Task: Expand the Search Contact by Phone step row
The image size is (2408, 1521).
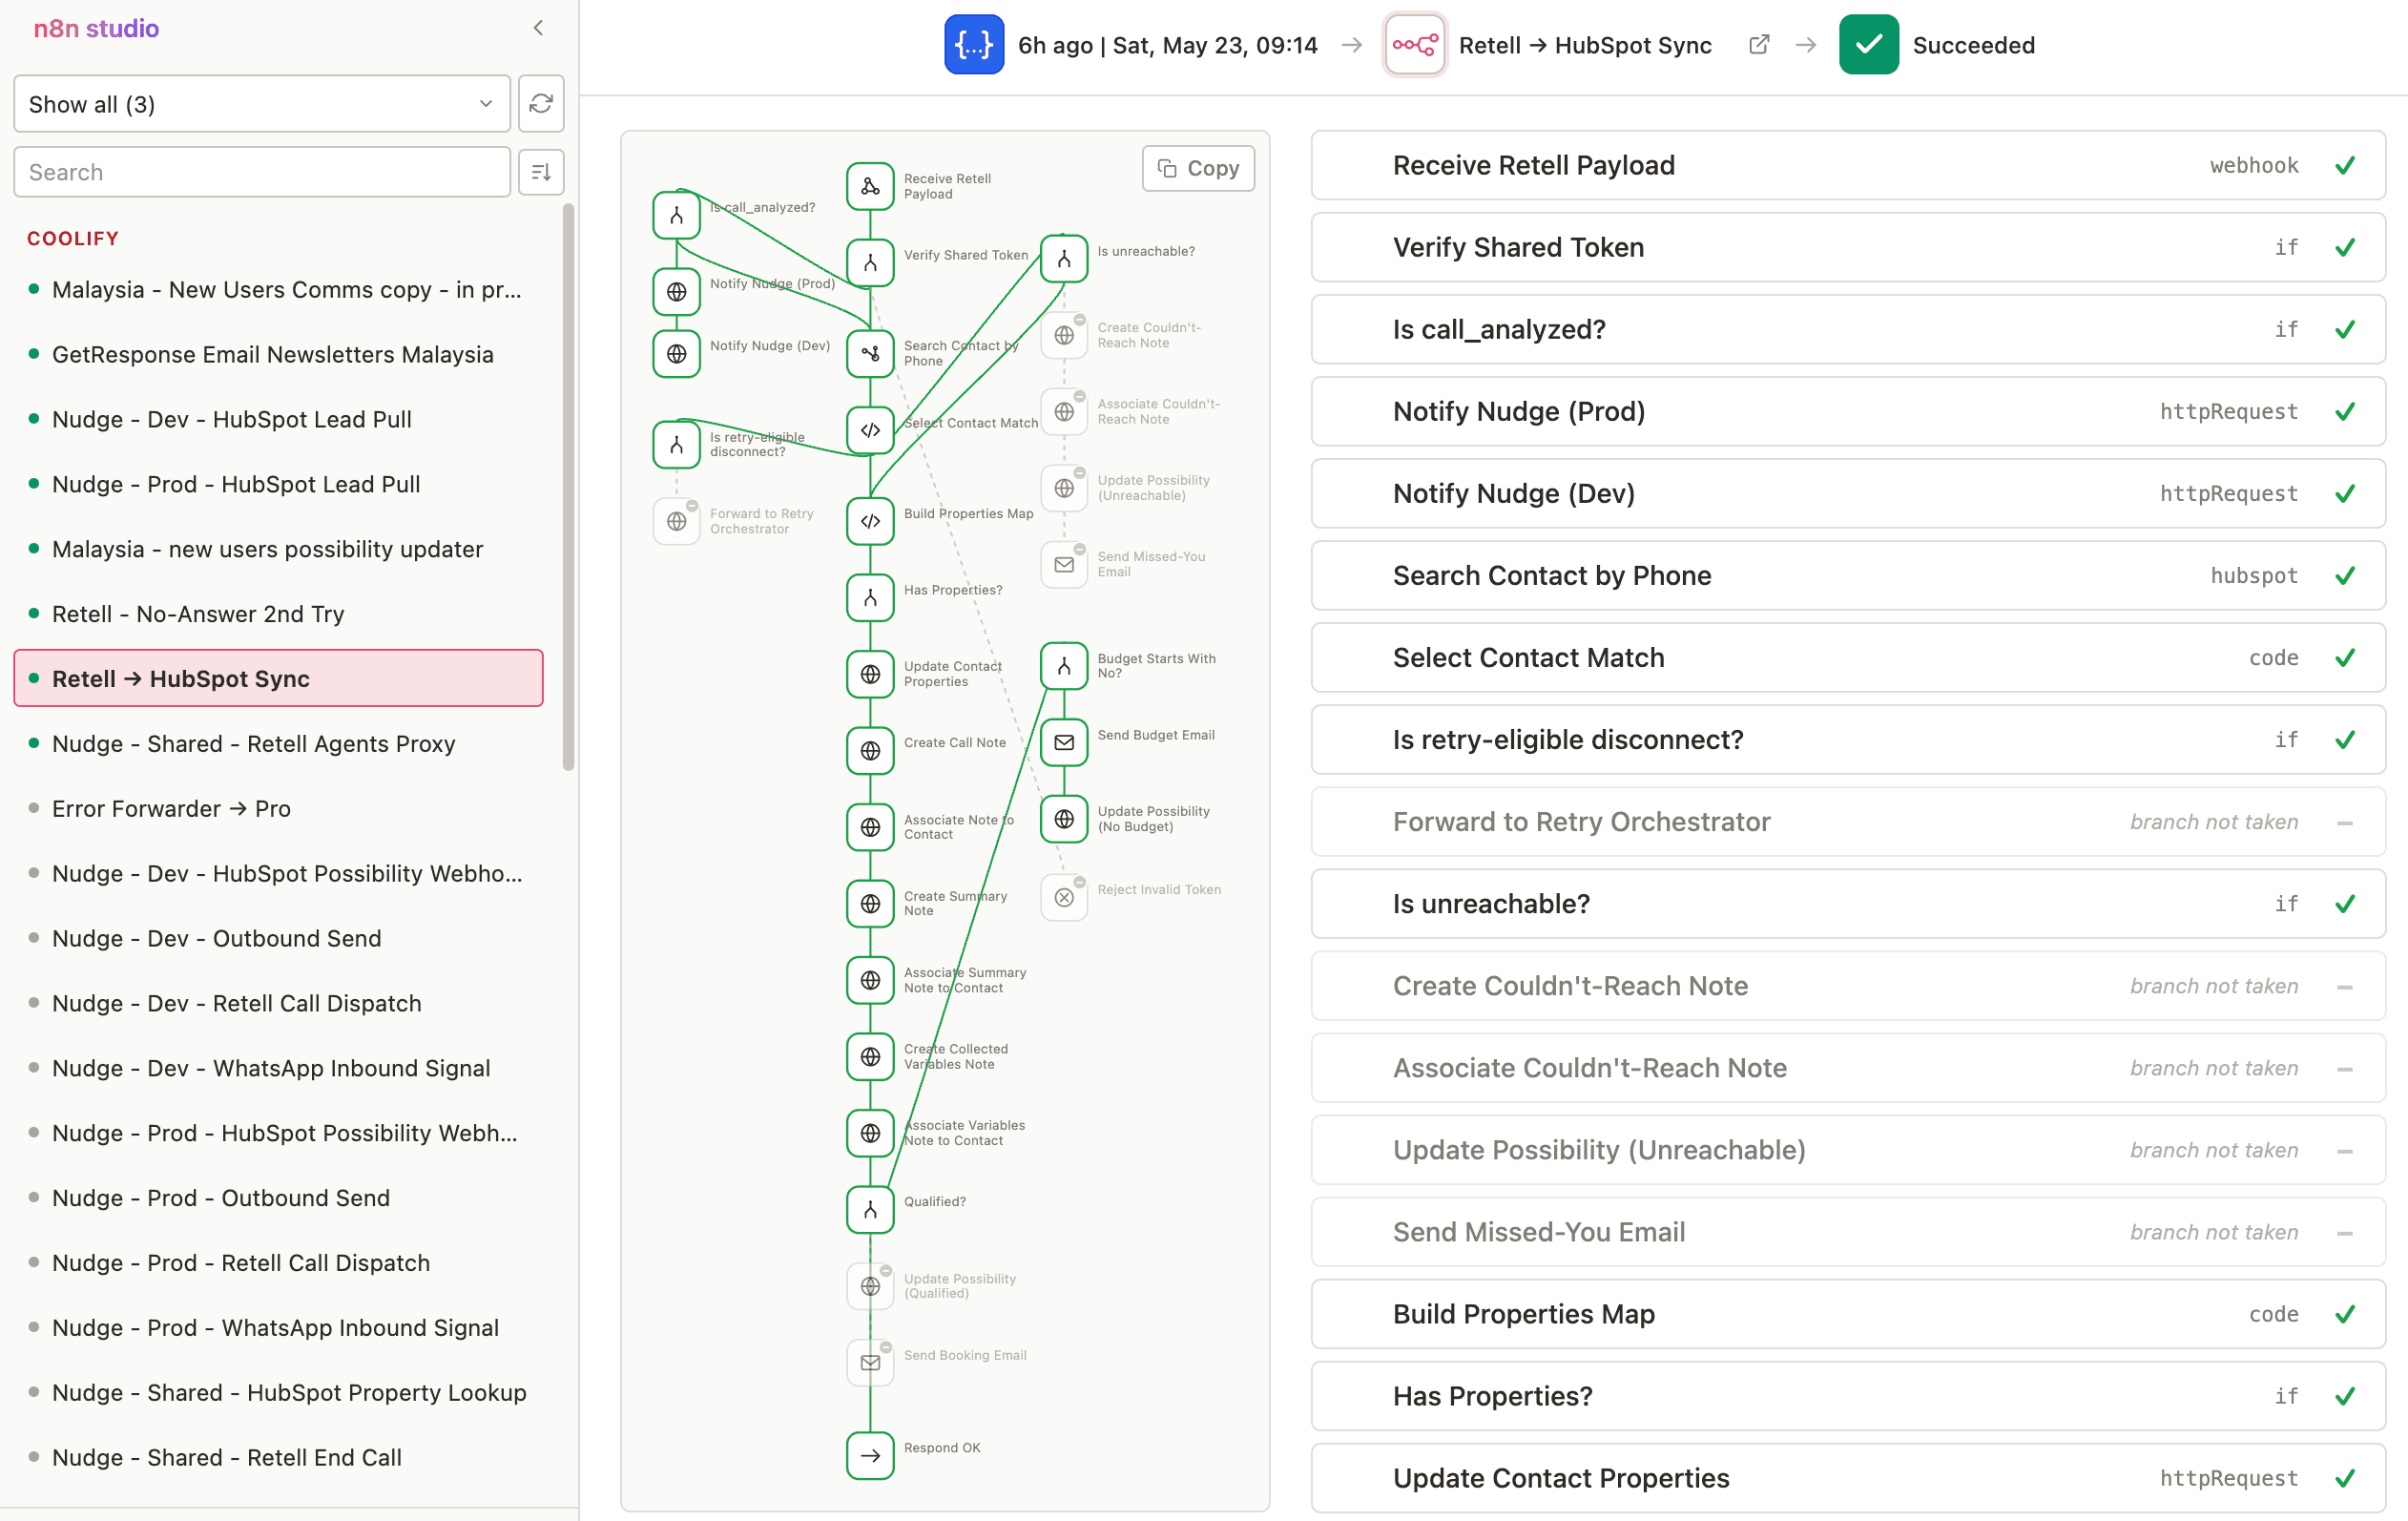Action: [1848, 575]
